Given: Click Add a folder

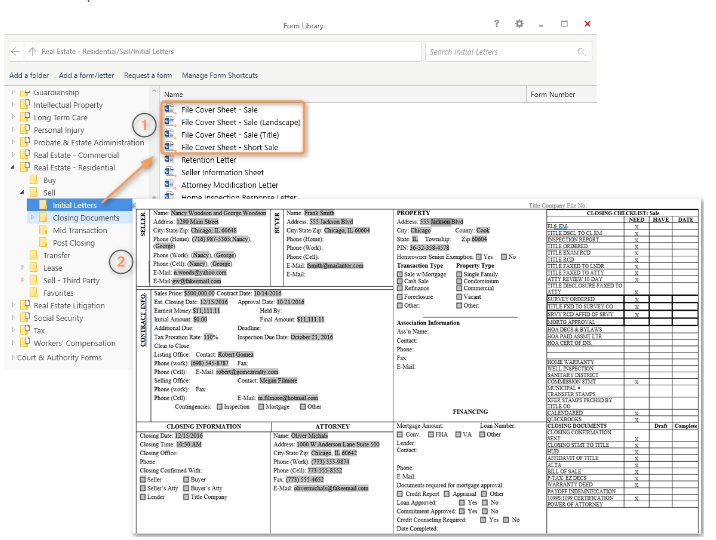Looking at the screenshot, I should pos(29,75).
